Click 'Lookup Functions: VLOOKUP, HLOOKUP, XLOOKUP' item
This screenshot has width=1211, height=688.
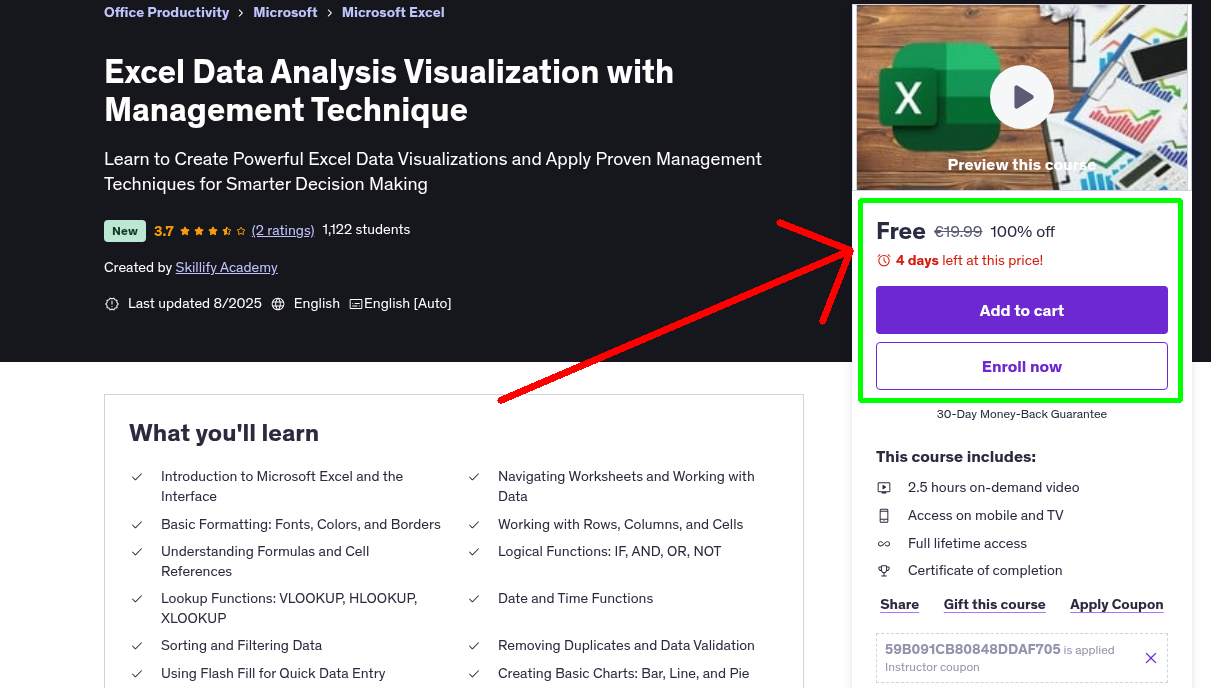click(289, 608)
